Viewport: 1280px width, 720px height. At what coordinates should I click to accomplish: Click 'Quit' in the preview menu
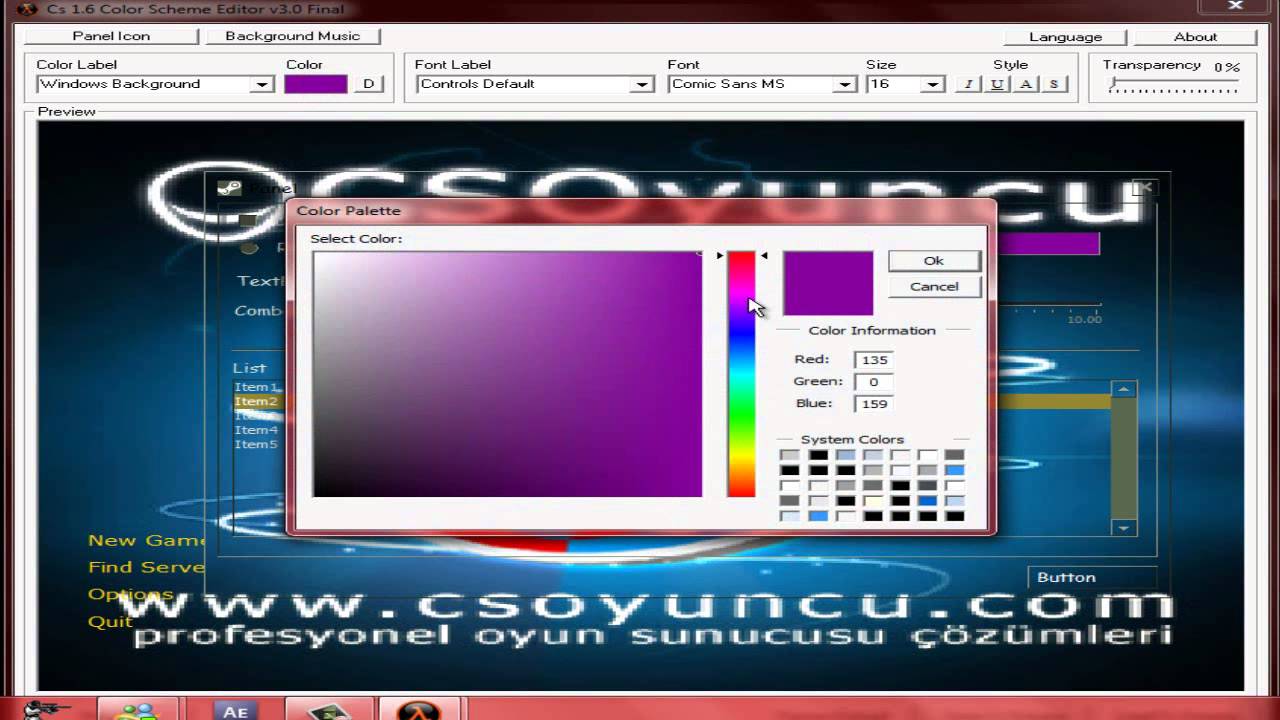tap(110, 621)
